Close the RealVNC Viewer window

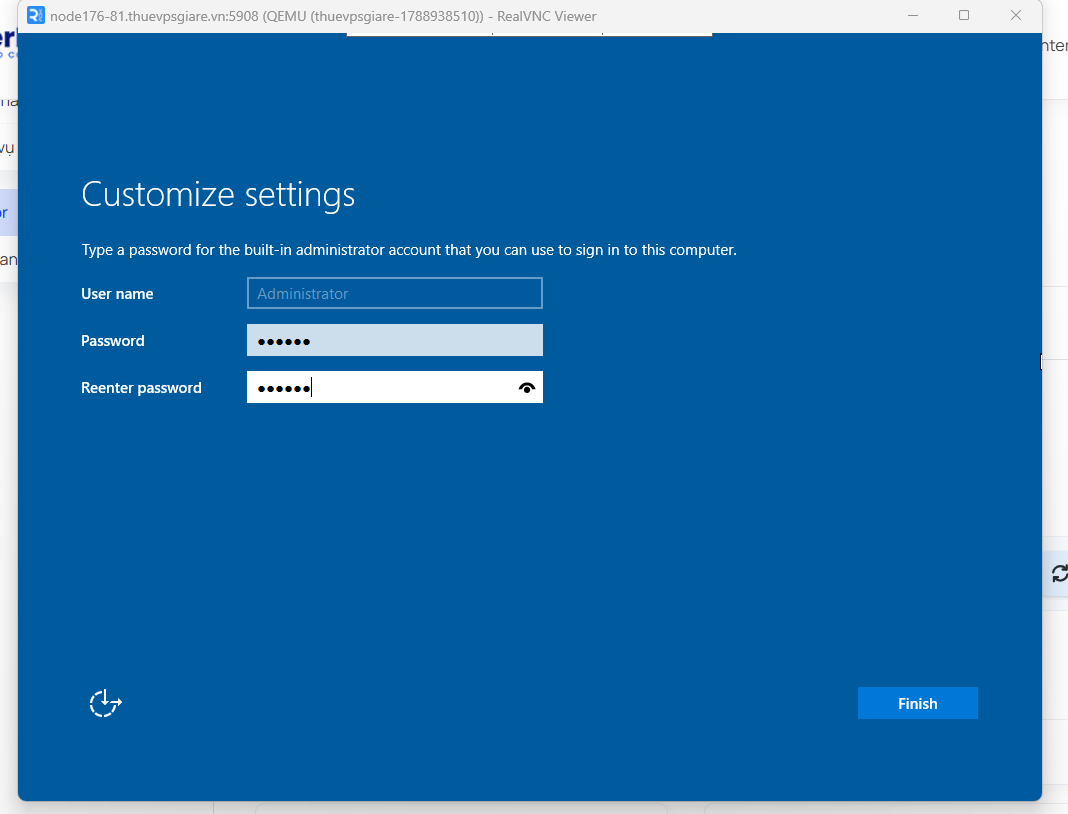[1016, 15]
